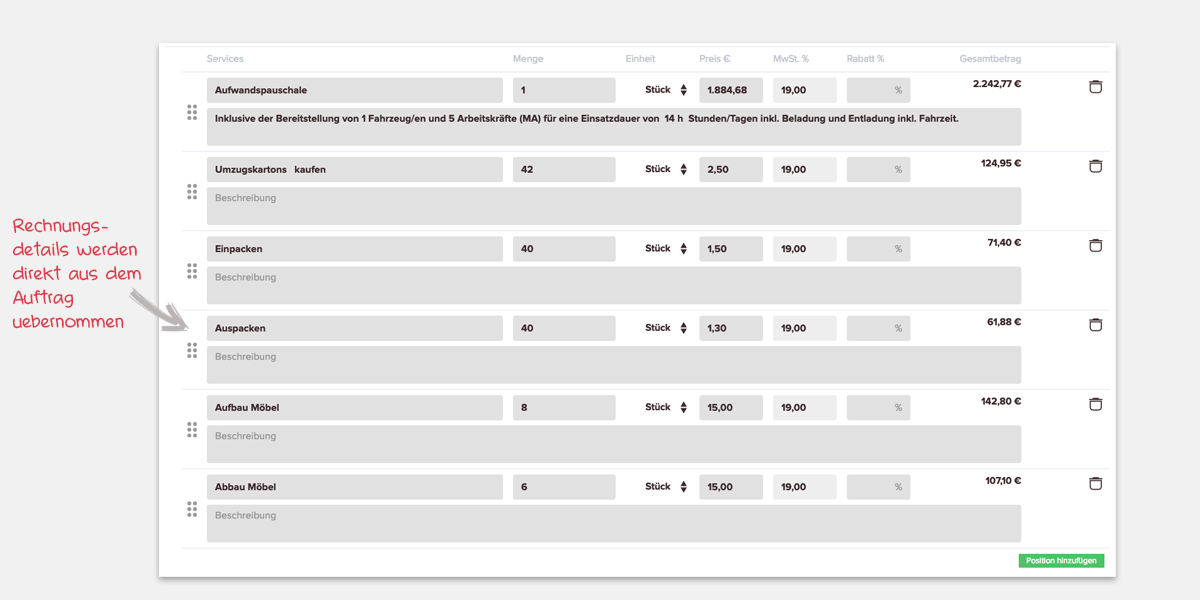Viewport: 1200px width, 600px height.
Task: Open the Einheit dropdown for Aufwandspauschale
Action: pyautogui.click(x=666, y=90)
